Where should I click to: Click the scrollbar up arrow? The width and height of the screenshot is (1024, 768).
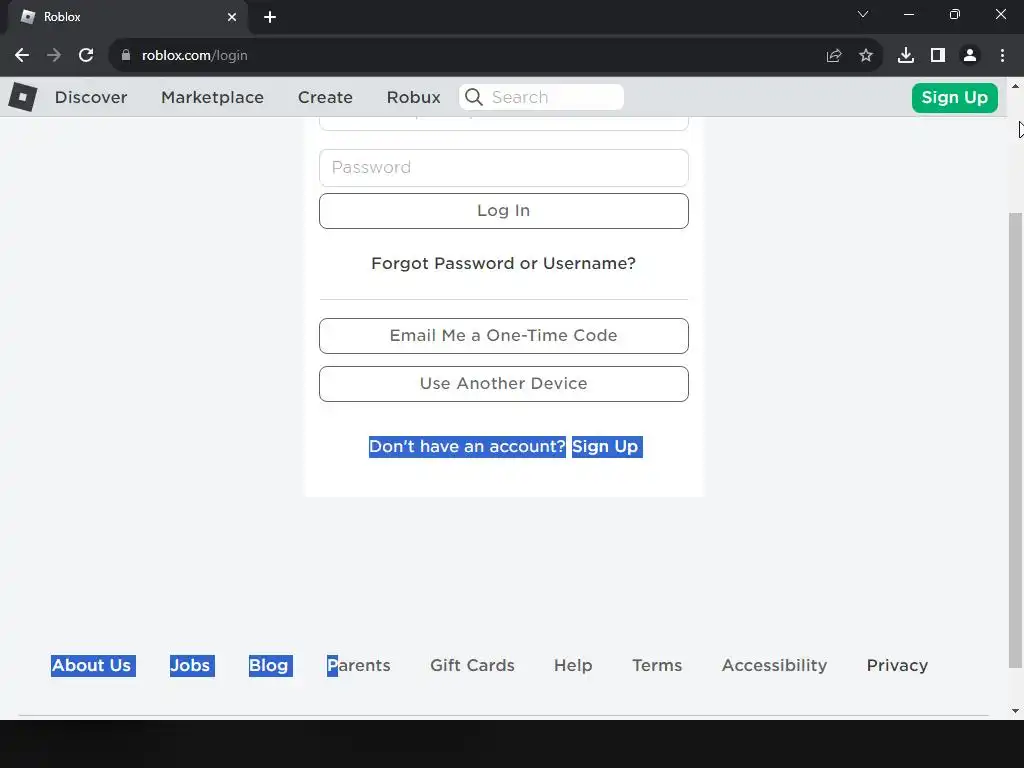click(1016, 86)
